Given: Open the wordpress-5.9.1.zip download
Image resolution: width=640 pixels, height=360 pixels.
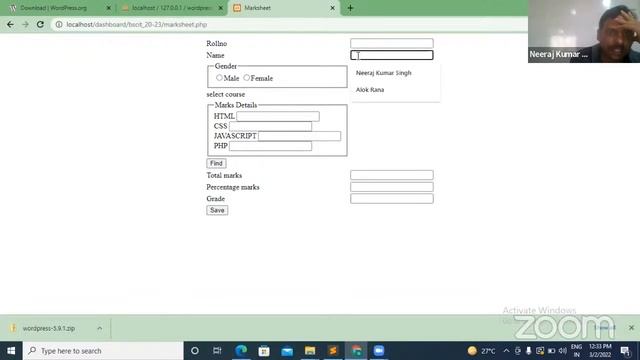Looking at the screenshot, I should (x=49, y=328).
